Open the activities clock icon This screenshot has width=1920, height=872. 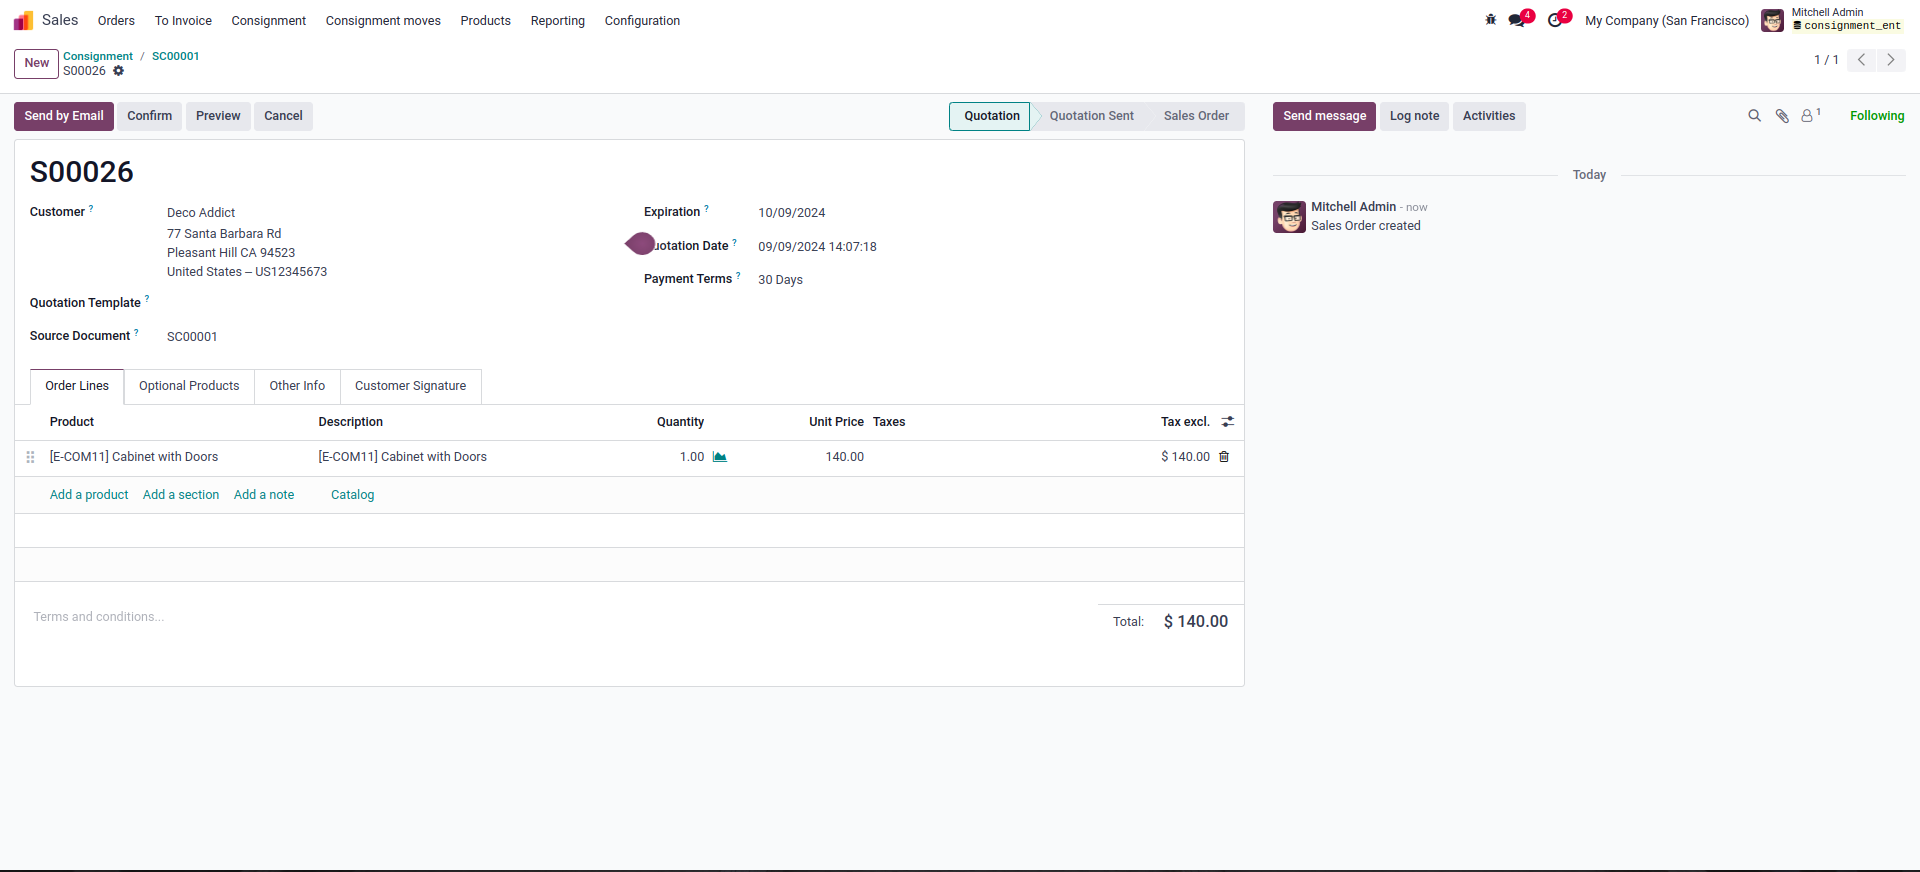[x=1556, y=20]
